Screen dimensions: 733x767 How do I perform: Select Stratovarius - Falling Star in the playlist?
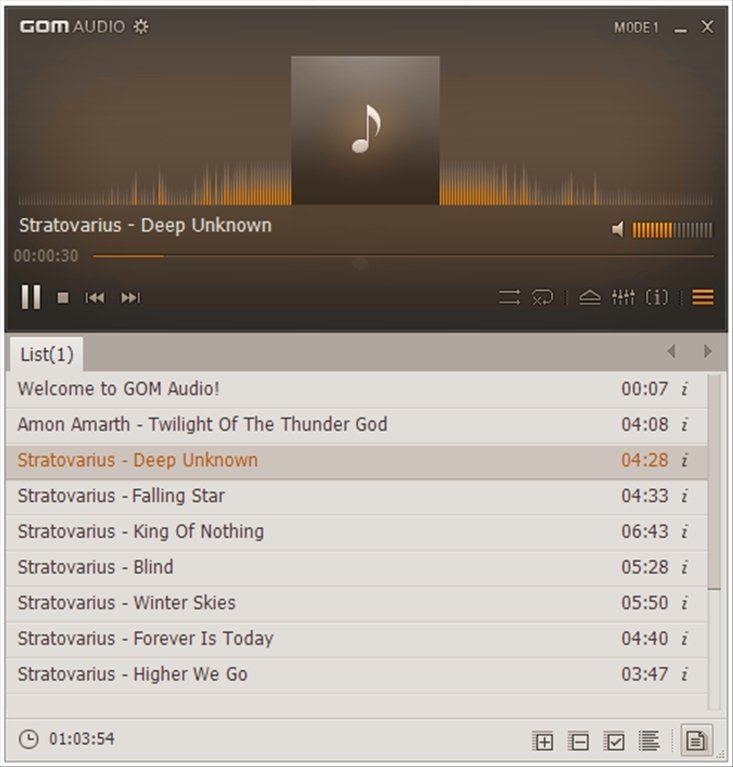[x=357, y=496]
